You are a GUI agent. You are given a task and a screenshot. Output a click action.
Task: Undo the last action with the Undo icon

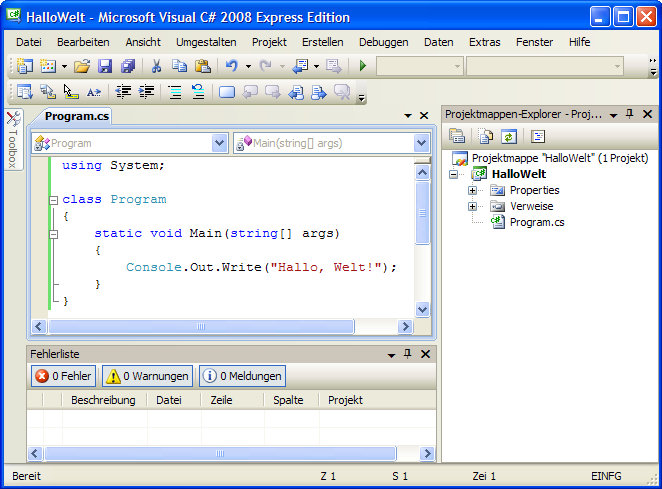(x=232, y=66)
